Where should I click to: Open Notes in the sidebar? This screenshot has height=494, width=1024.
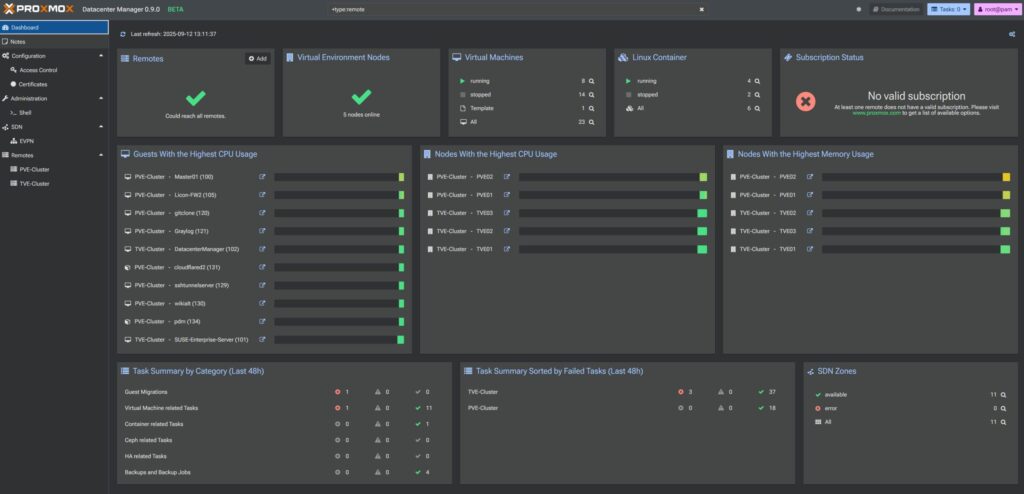[54, 42]
